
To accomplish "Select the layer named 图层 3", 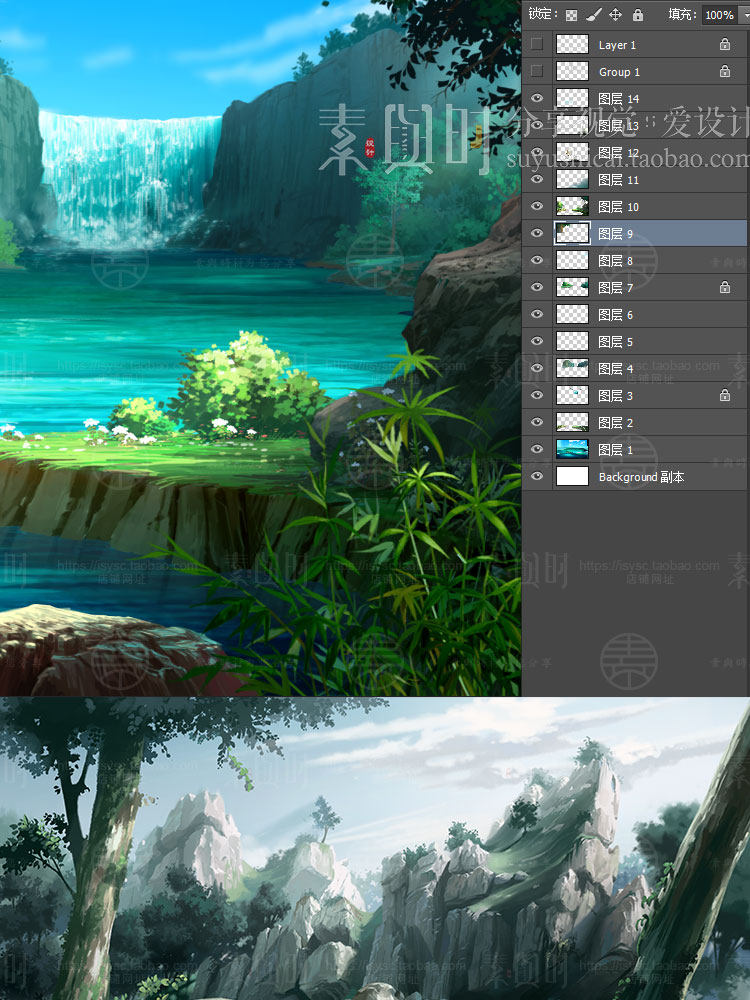I will pos(615,395).
